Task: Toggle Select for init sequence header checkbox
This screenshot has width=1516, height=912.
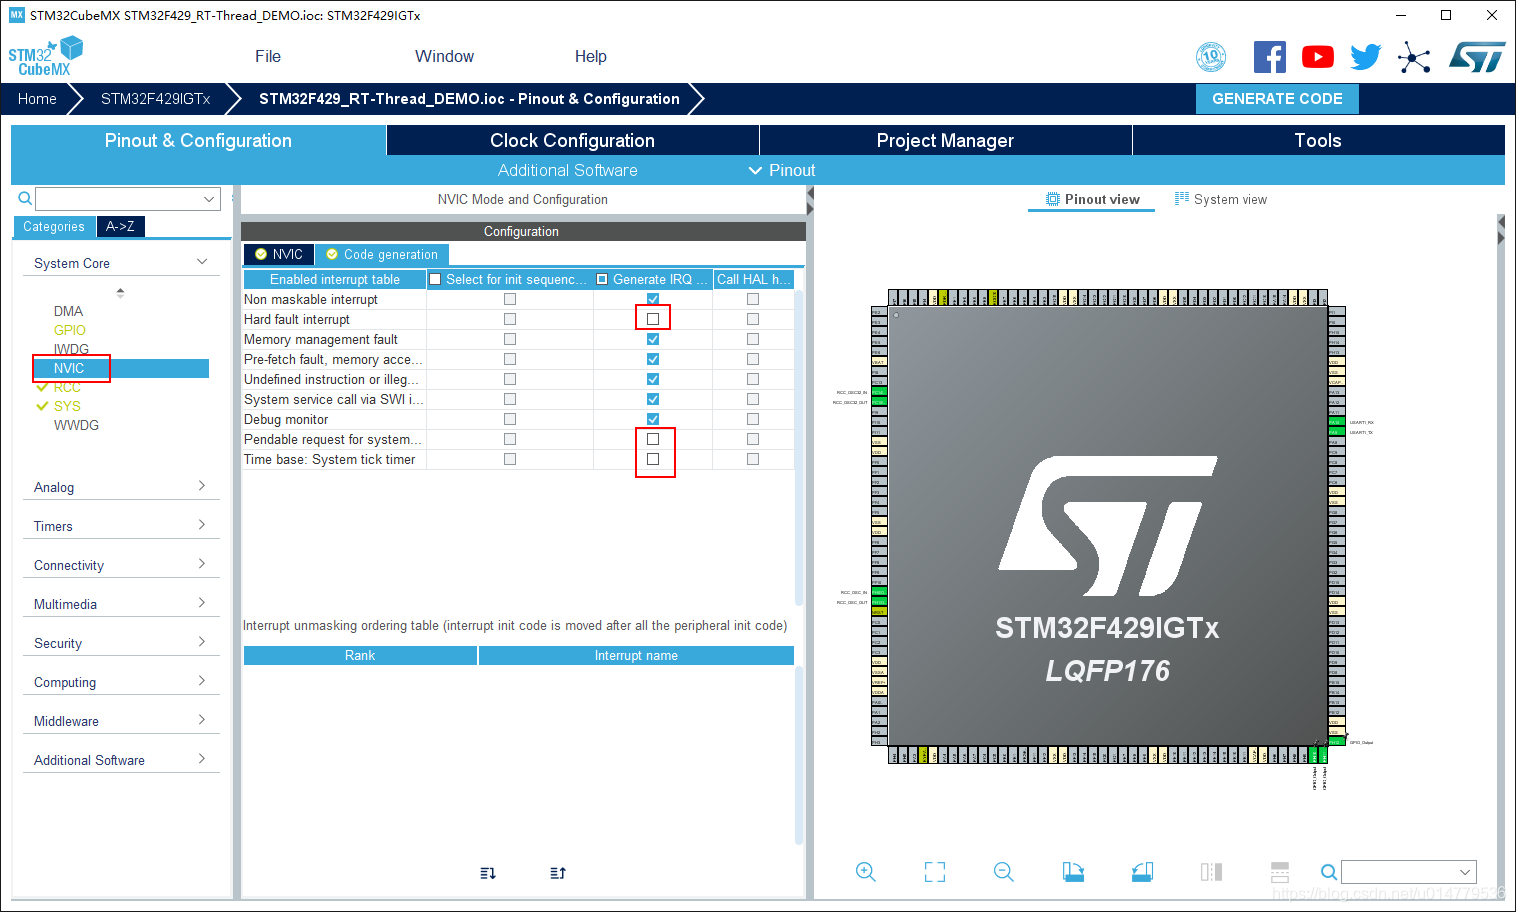Action: (x=435, y=279)
